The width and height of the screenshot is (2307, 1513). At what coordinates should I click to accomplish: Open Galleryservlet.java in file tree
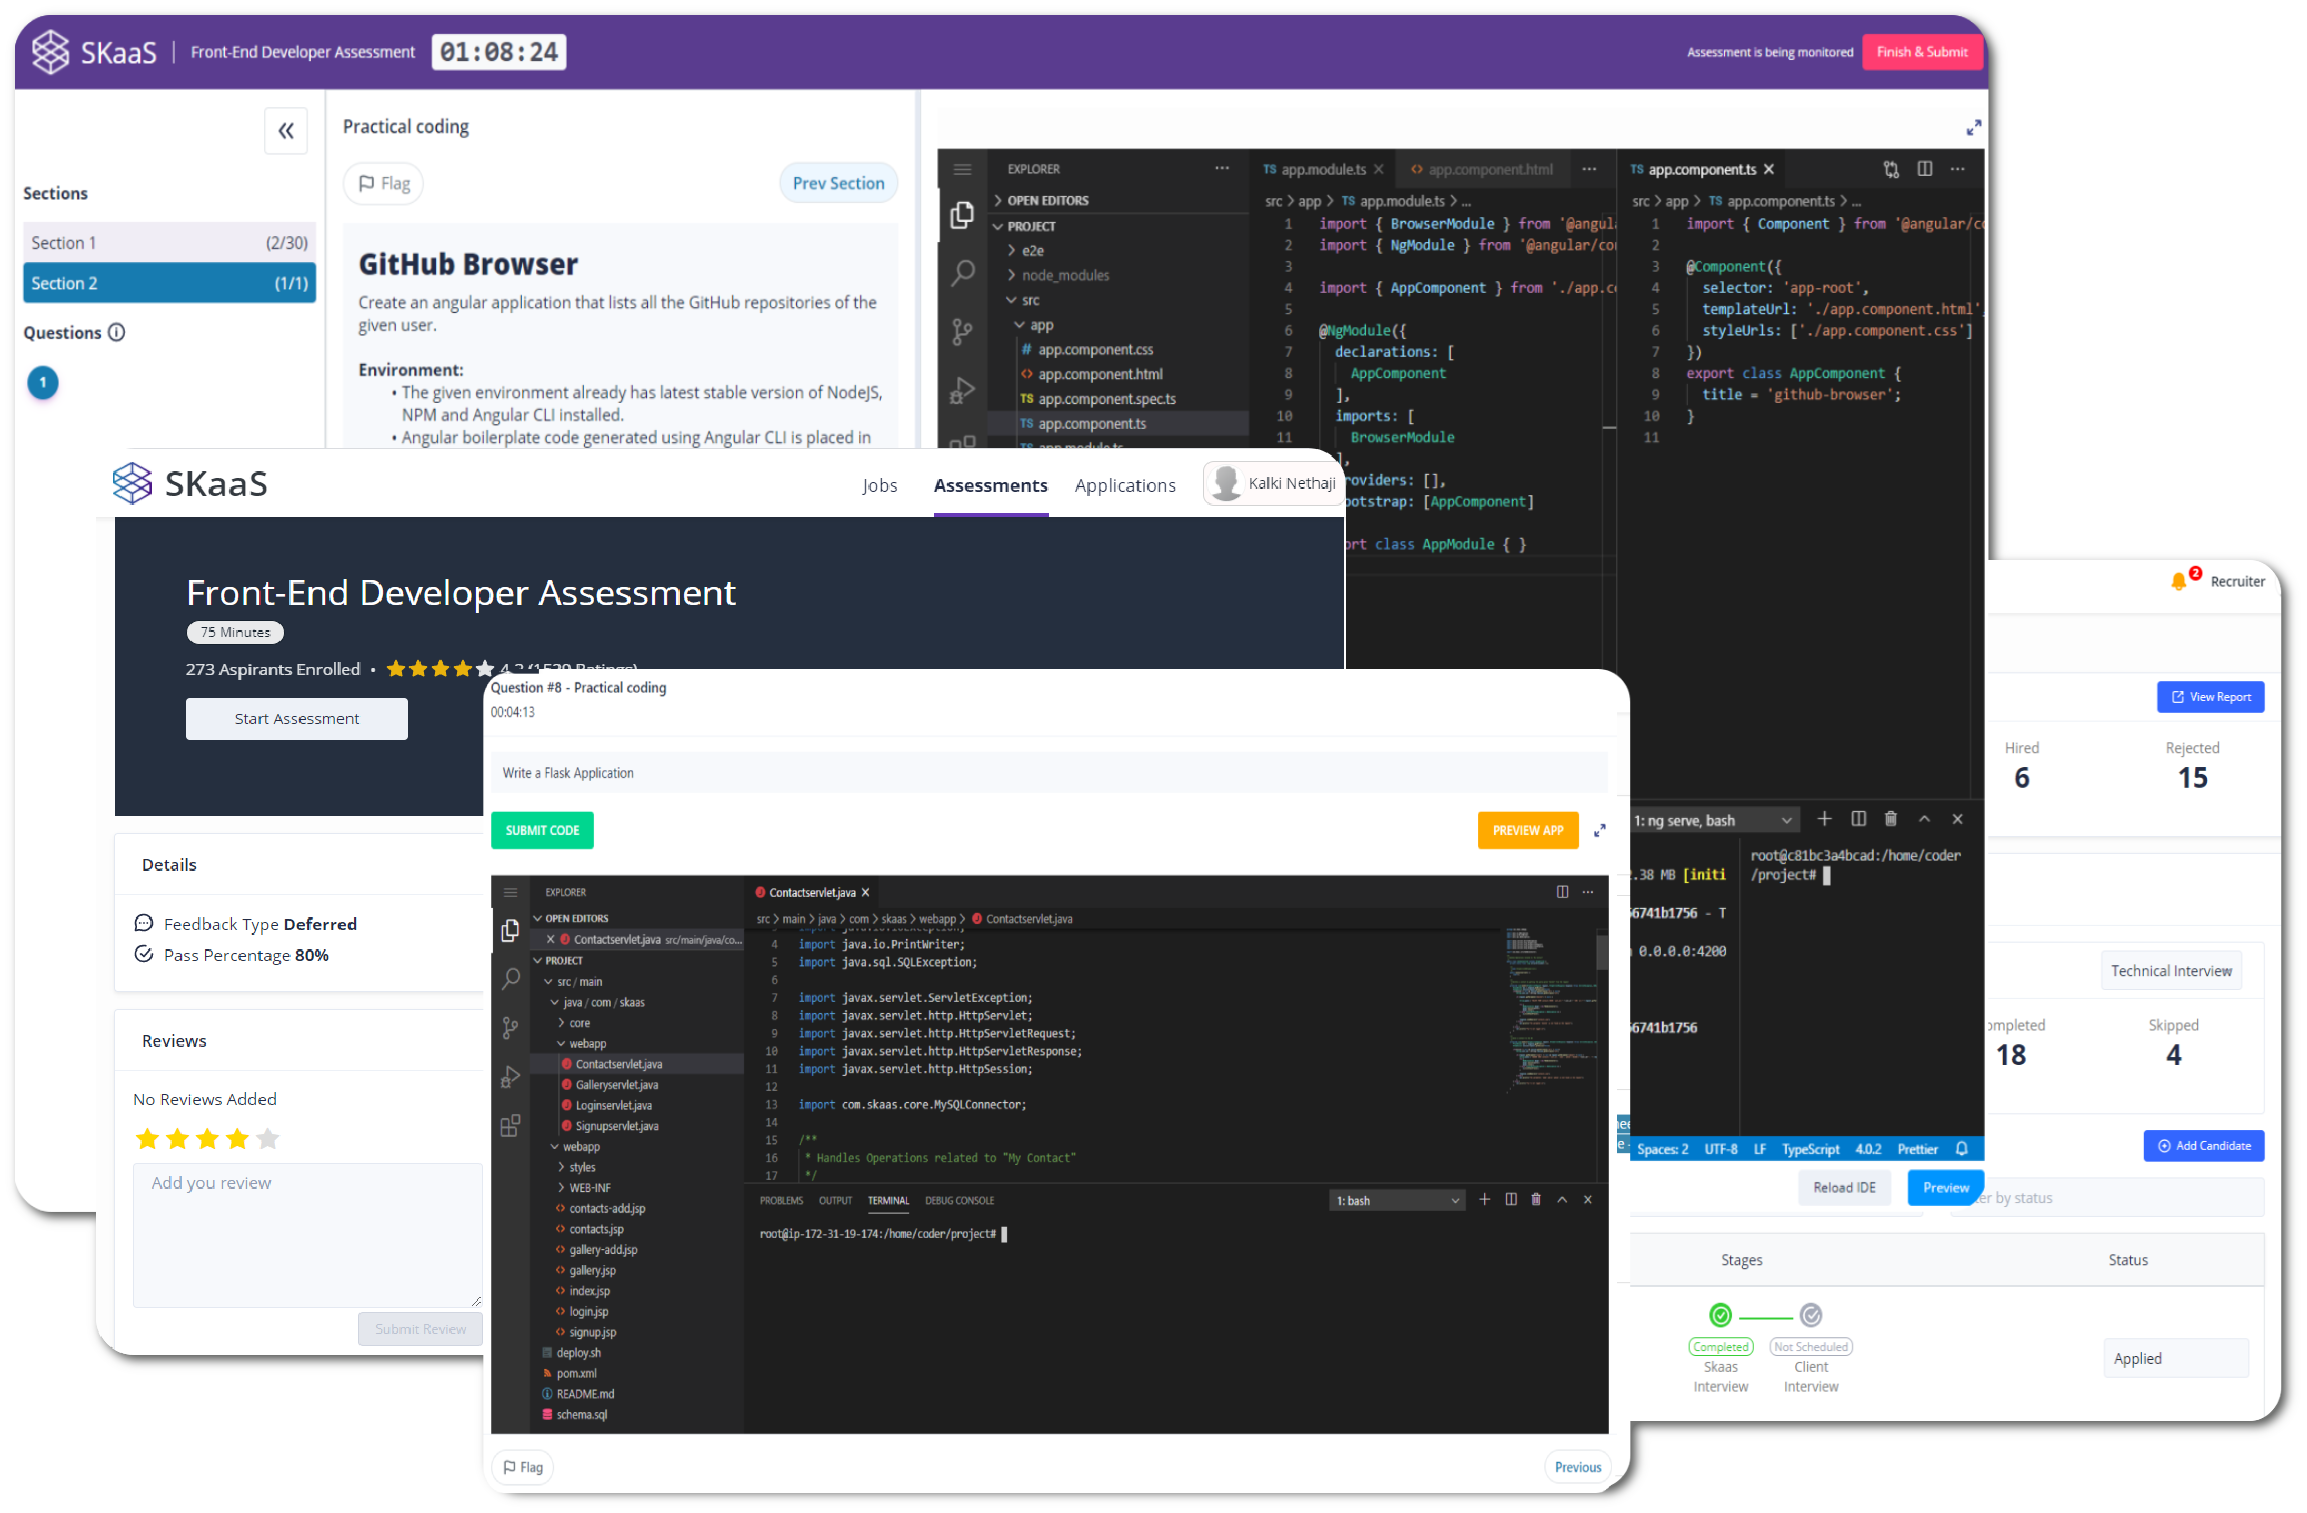[x=616, y=1084]
